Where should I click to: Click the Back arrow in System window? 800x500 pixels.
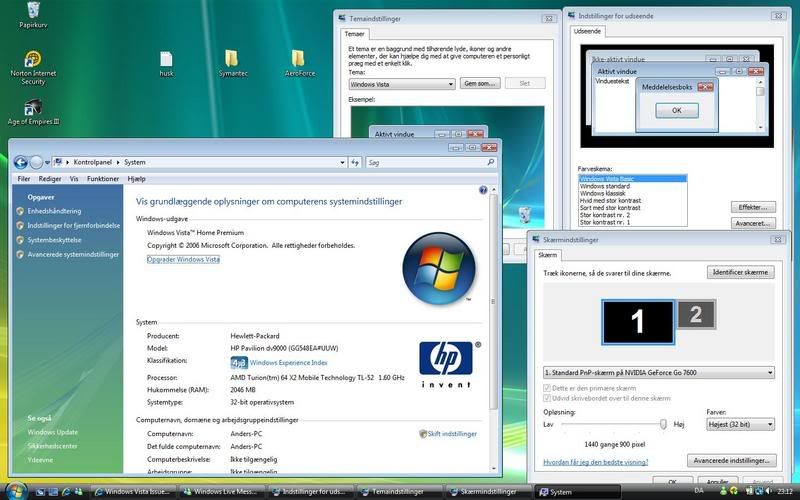(21, 162)
